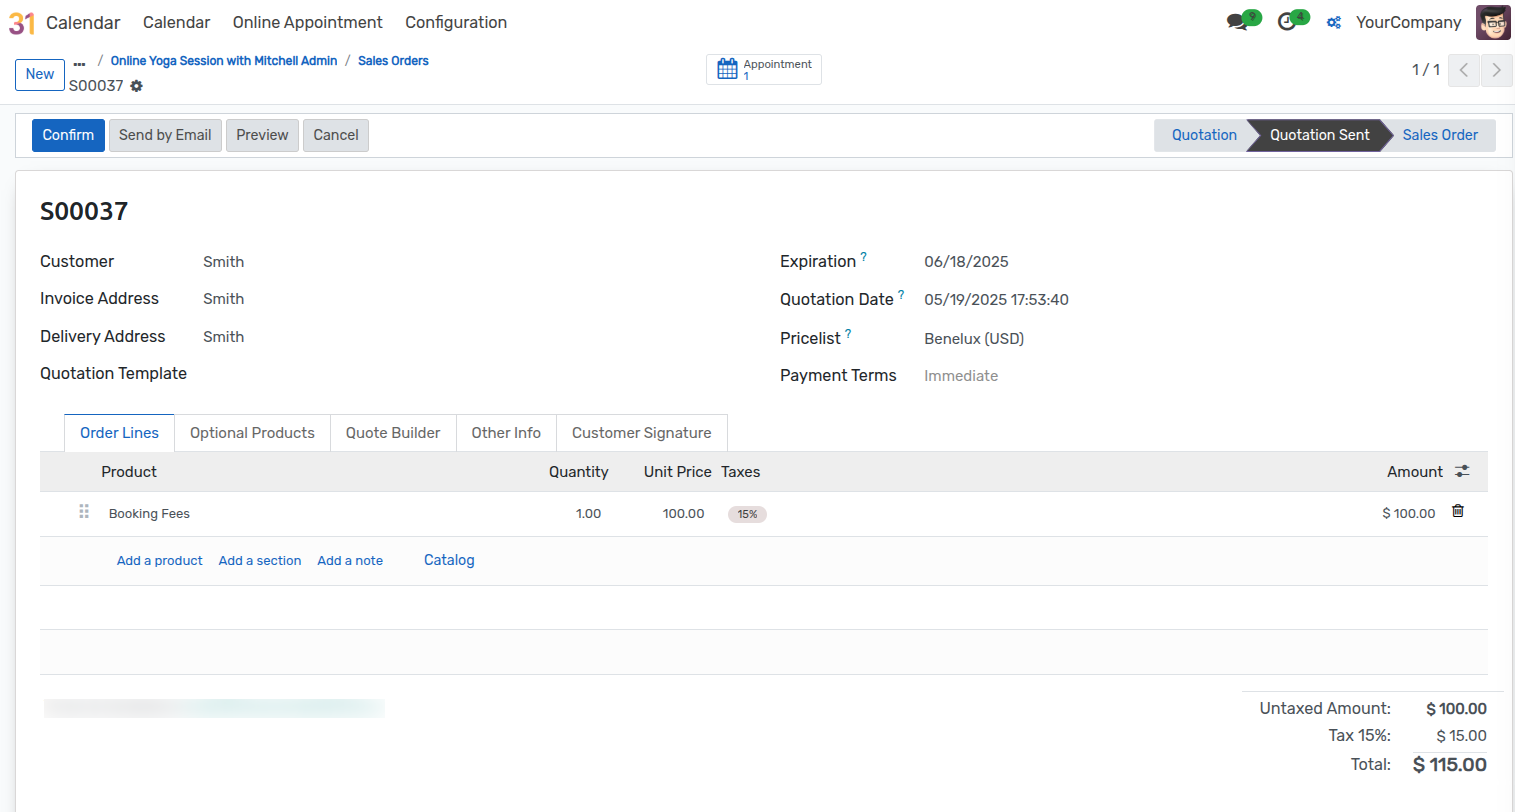
Task: Click the gear icon beside S00037
Action: [x=137, y=86]
